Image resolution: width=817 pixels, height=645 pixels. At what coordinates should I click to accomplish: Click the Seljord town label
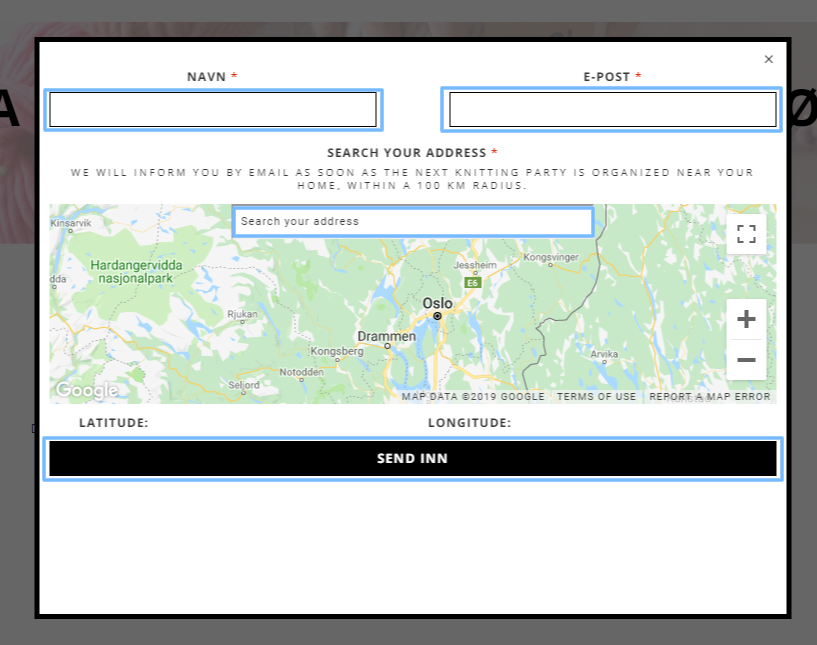(244, 385)
